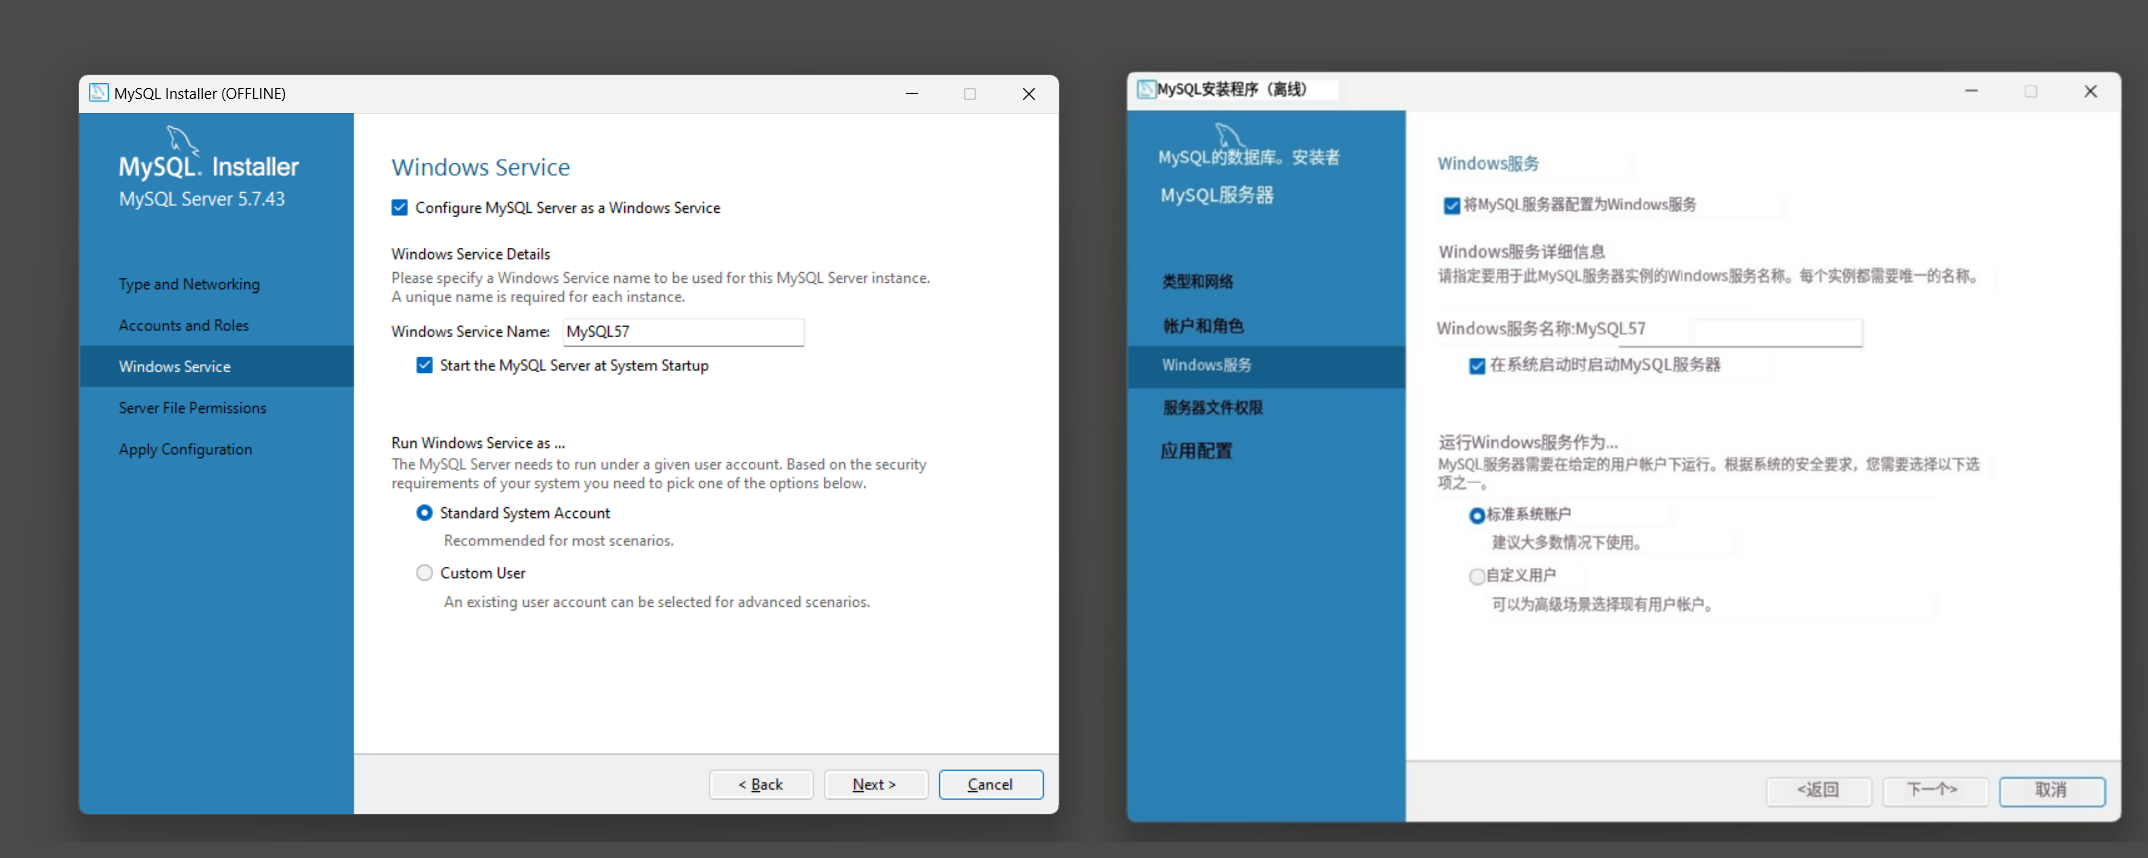Minimize the MySQL Installer (OFFLINE) window
The height and width of the screenshot is (858, 2148).
[912, 93]
